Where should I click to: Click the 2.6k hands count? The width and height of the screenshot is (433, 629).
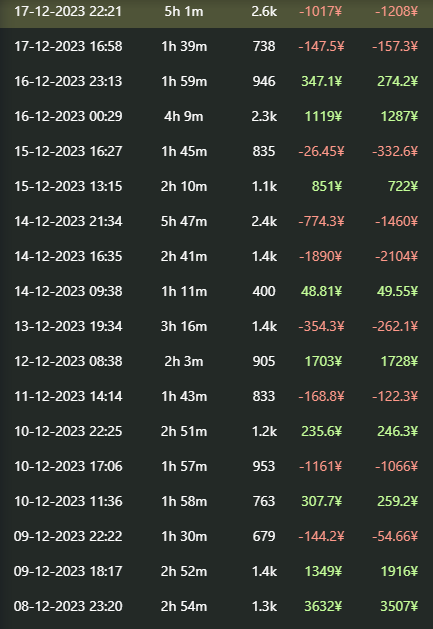[264, 12]
